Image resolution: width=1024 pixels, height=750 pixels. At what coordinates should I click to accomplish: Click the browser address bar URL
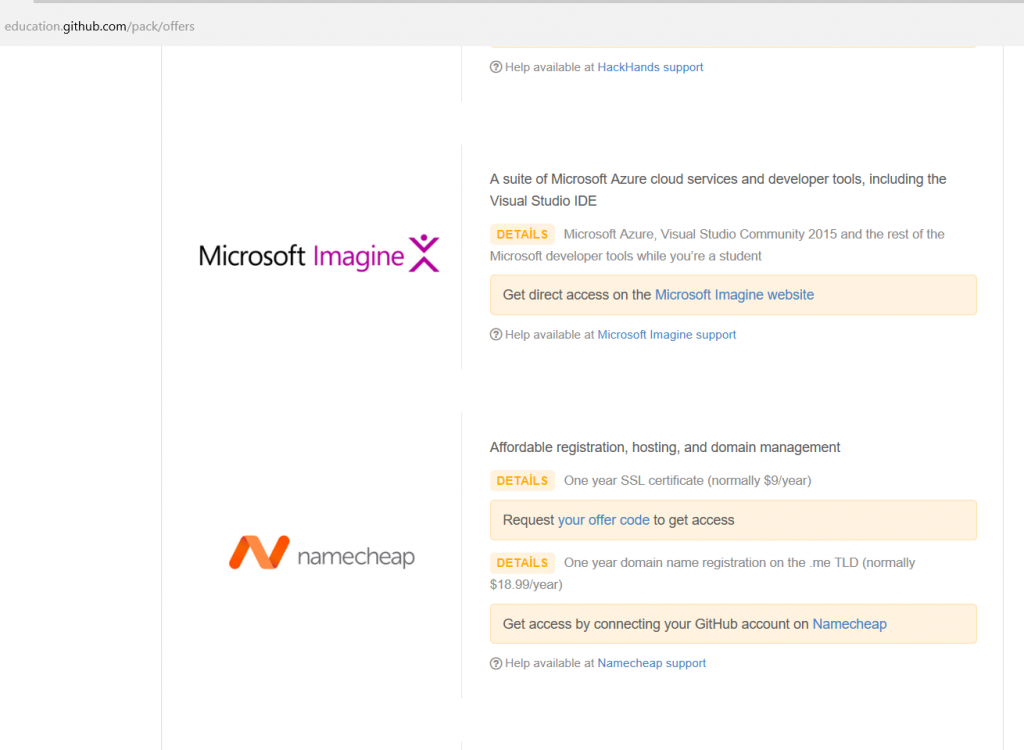(x=99, y=27)
